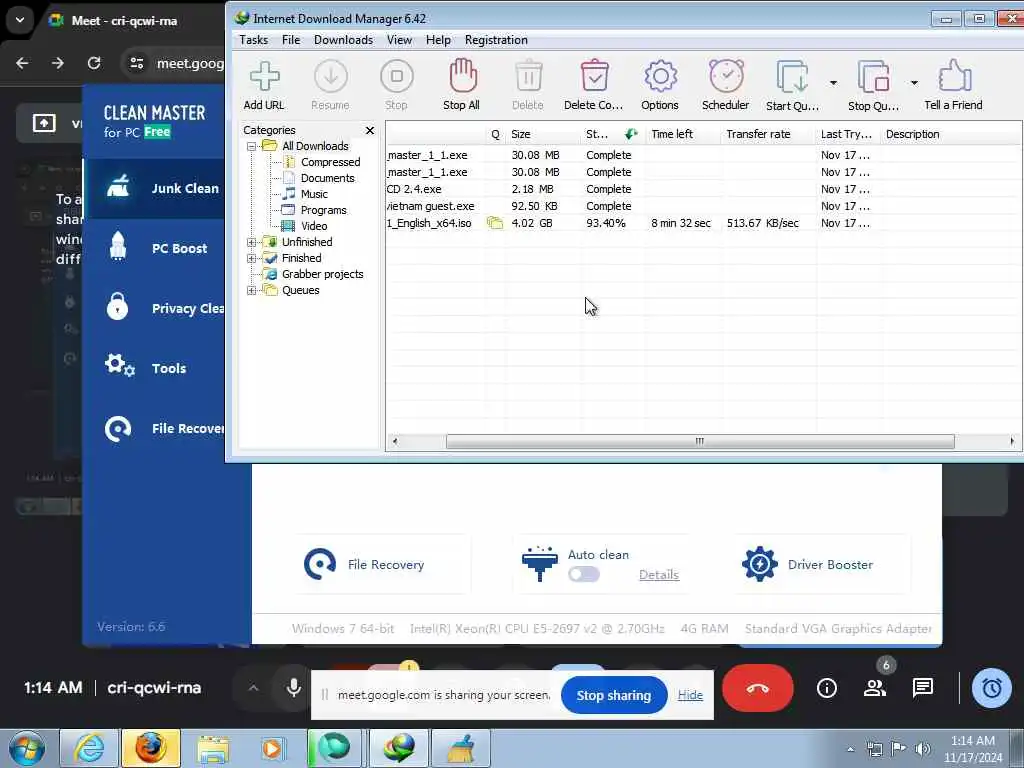The image size is (1024, 768).
Task: Stop all downloads with Stop All
Action: (x=462, y=85)
